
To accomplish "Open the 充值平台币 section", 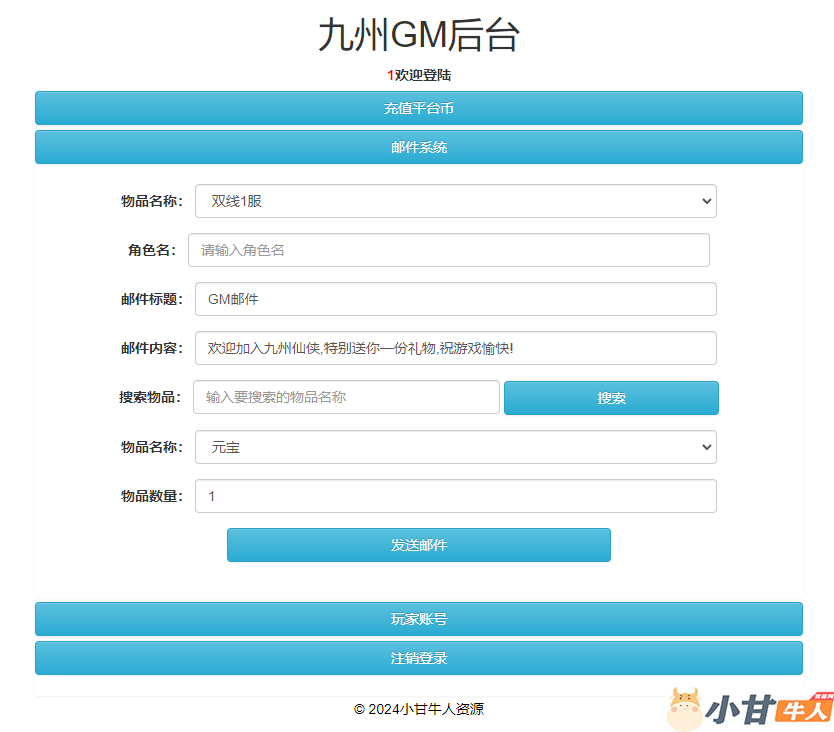I will click(418, 108).
